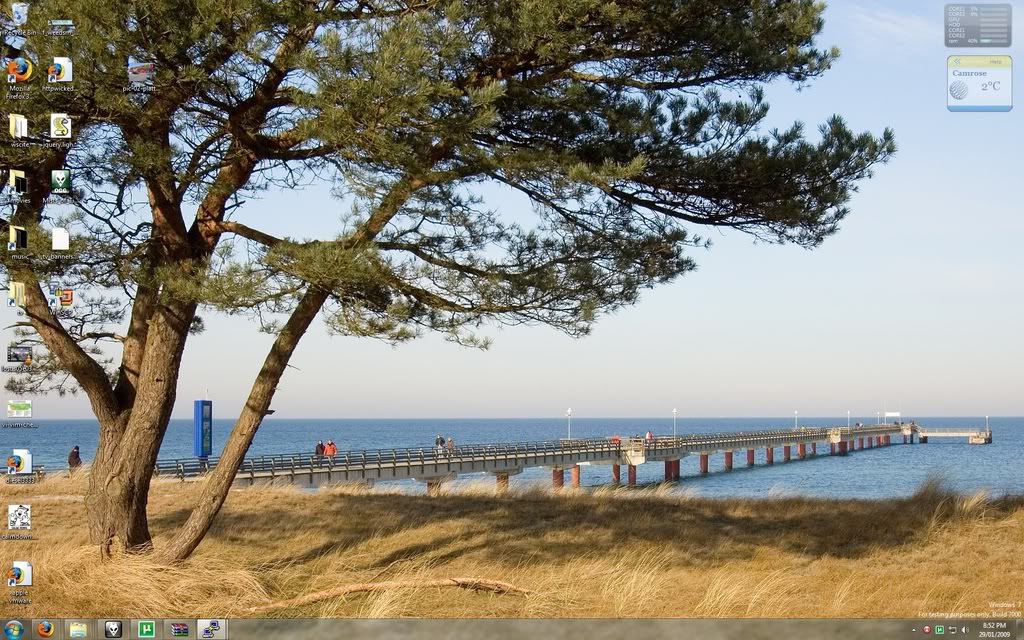The image size is (1024, 640).
Task: Open Windows Explorer from the taskbar
Action: [x=78, y=629]
